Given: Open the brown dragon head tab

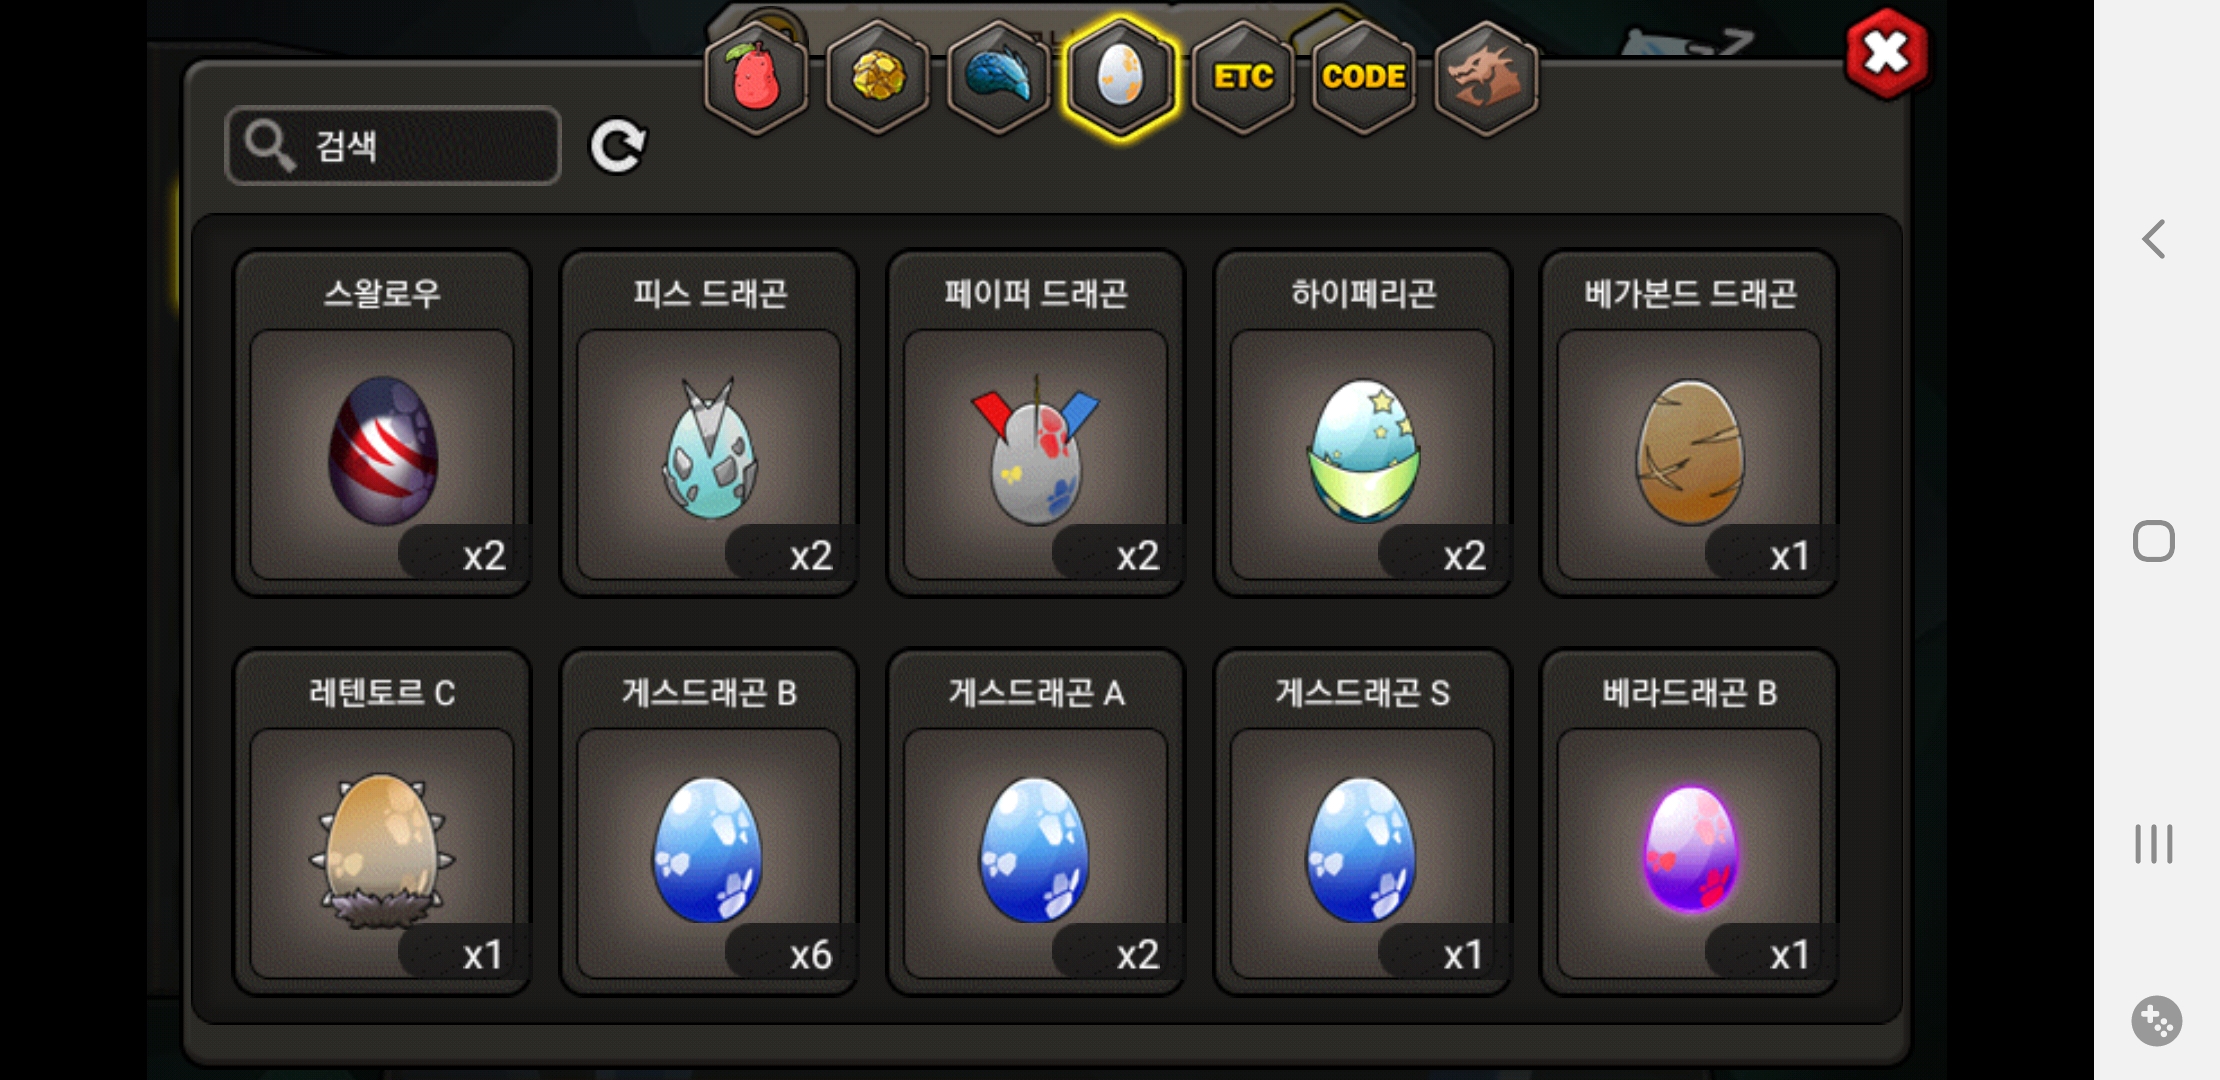Looking at the screenshot, I should coord(1486,78).
